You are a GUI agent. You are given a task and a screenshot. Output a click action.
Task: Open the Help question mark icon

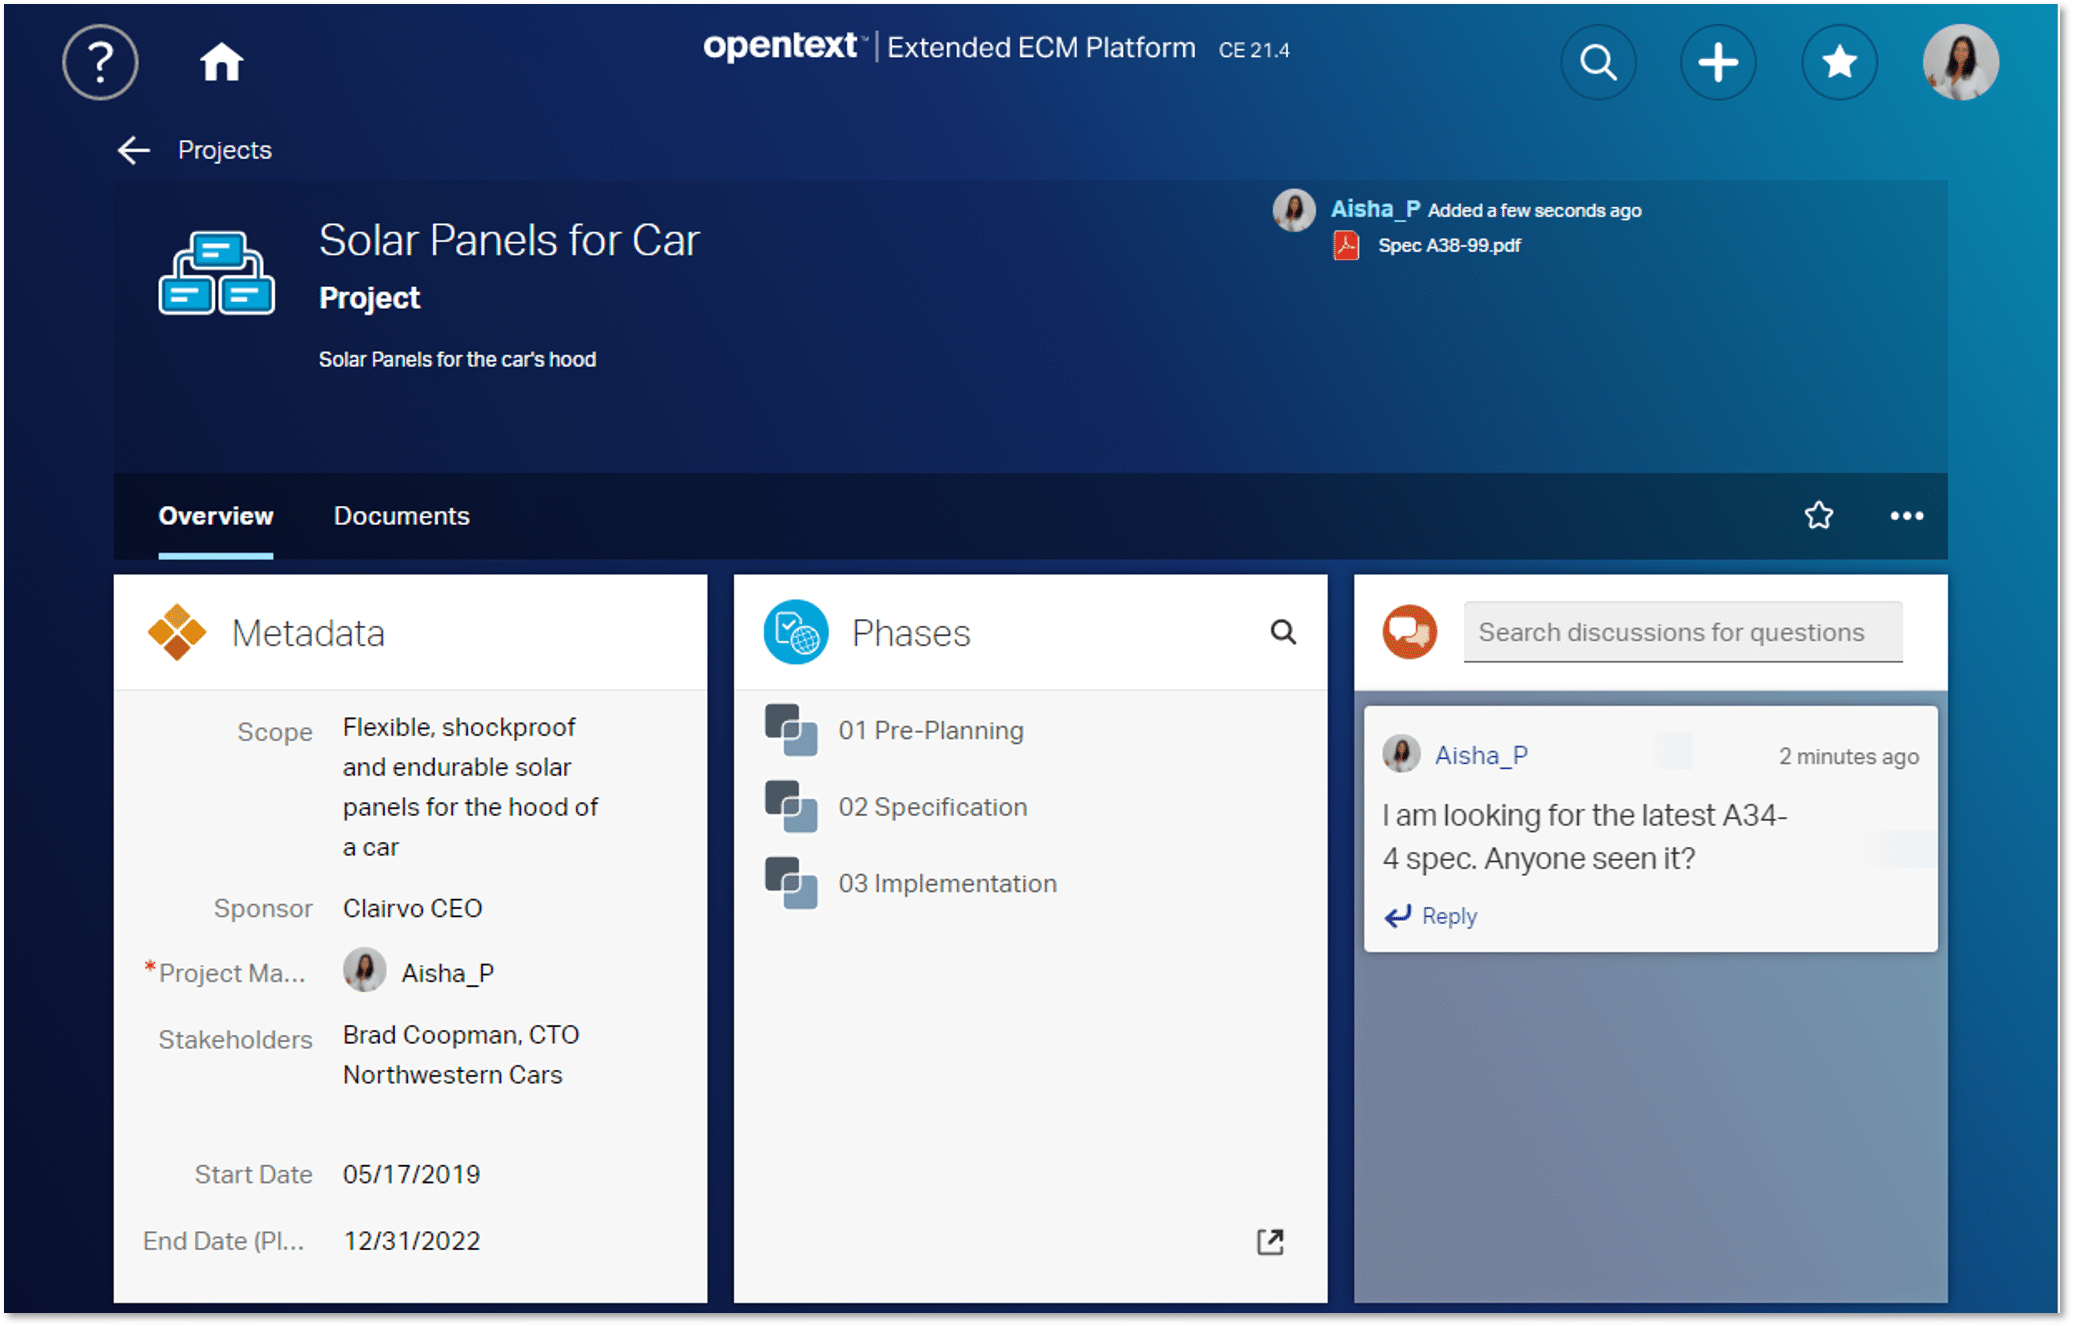[x=99, y=62]
